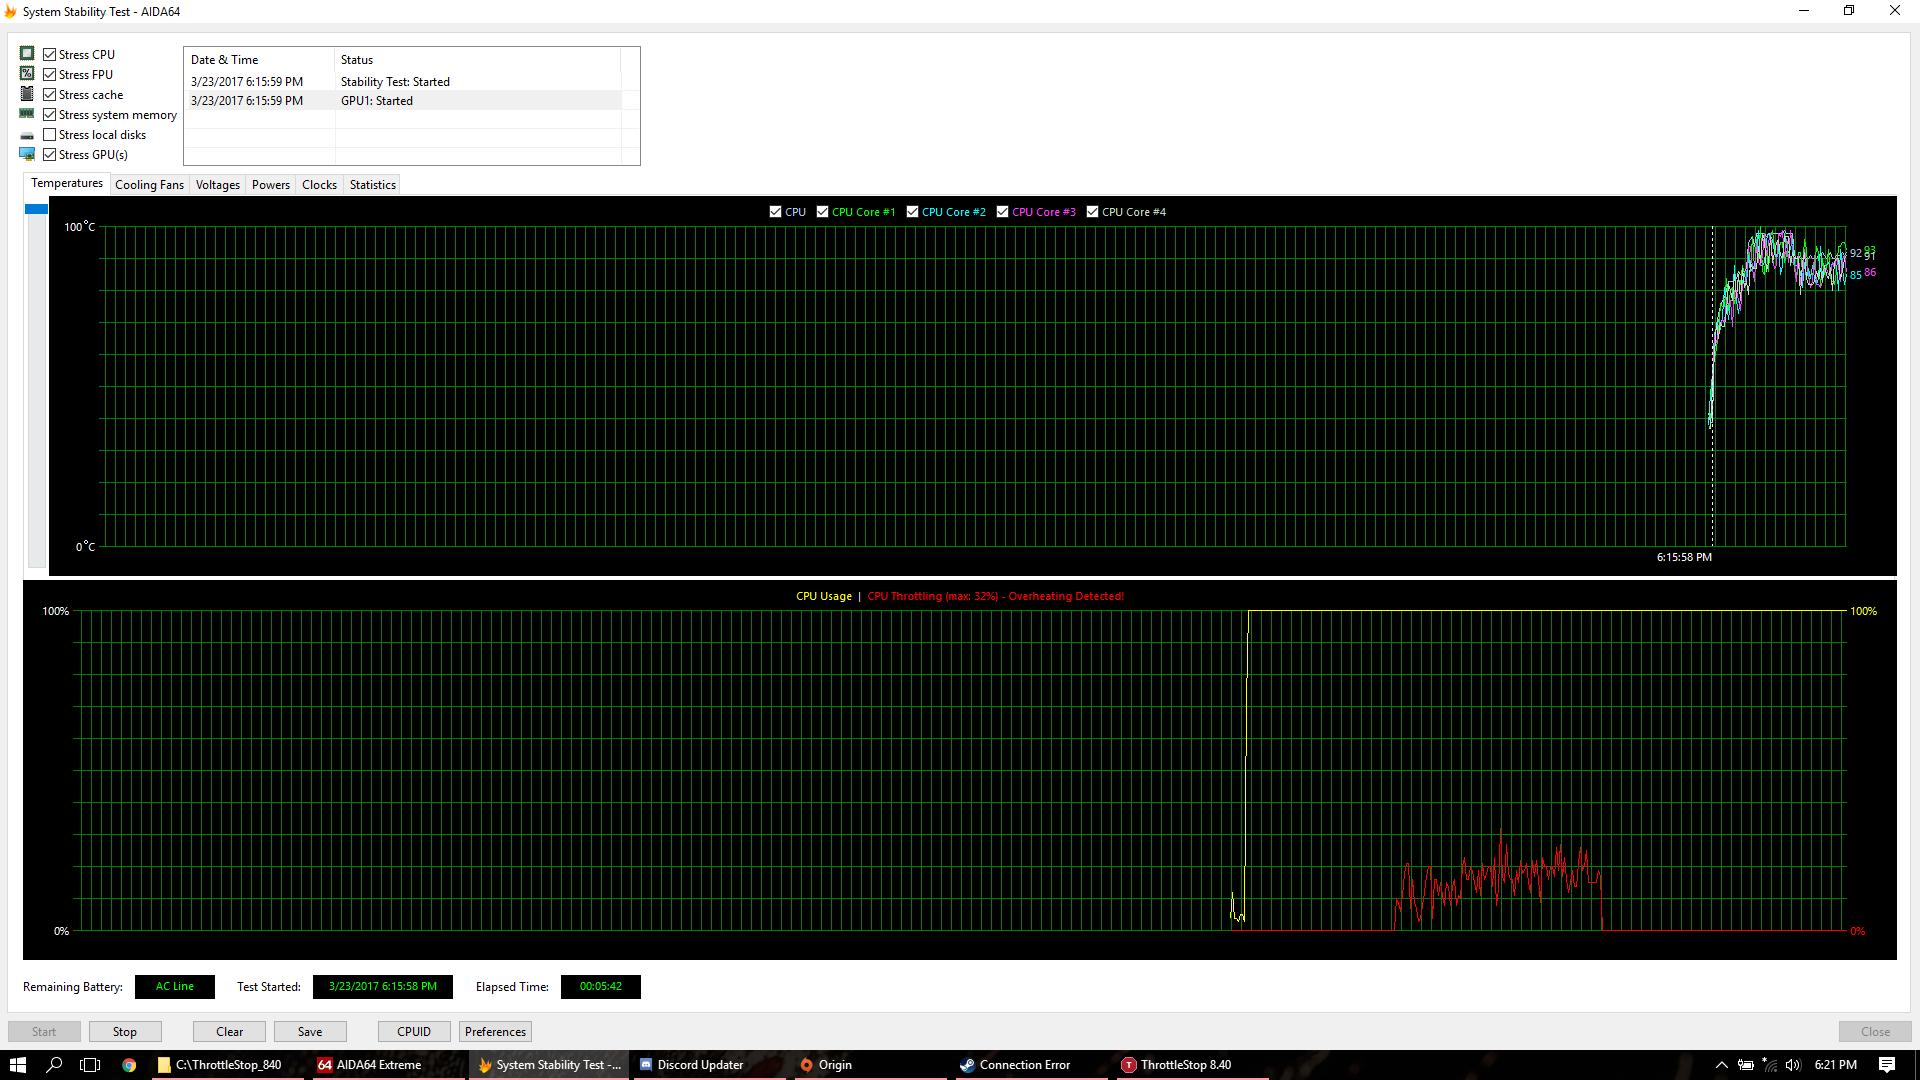Show hidden system tray icons

tap(1721, 1065)
